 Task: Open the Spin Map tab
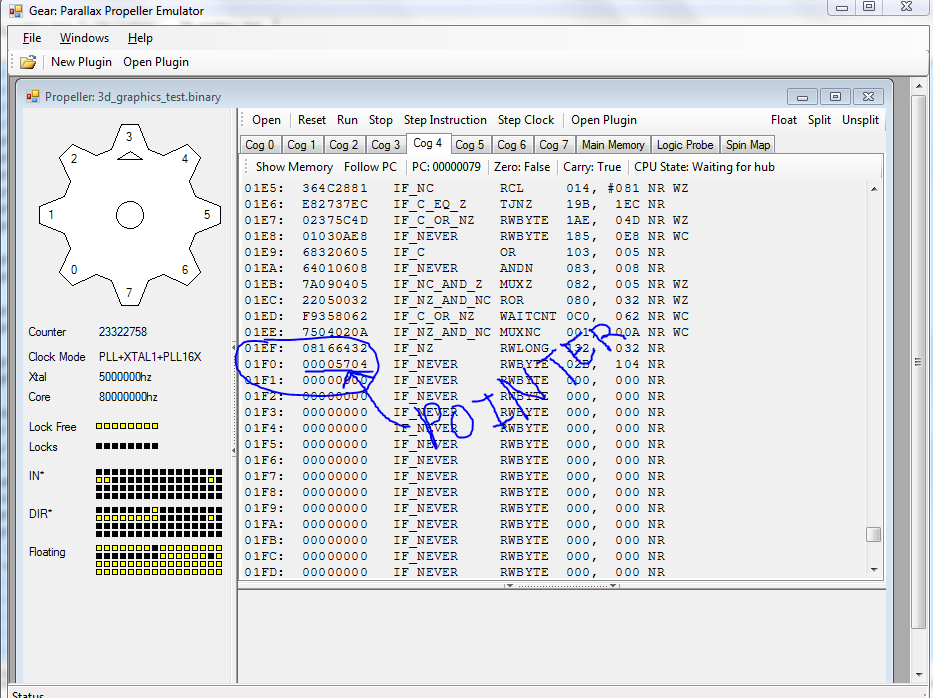coord(748,145)
